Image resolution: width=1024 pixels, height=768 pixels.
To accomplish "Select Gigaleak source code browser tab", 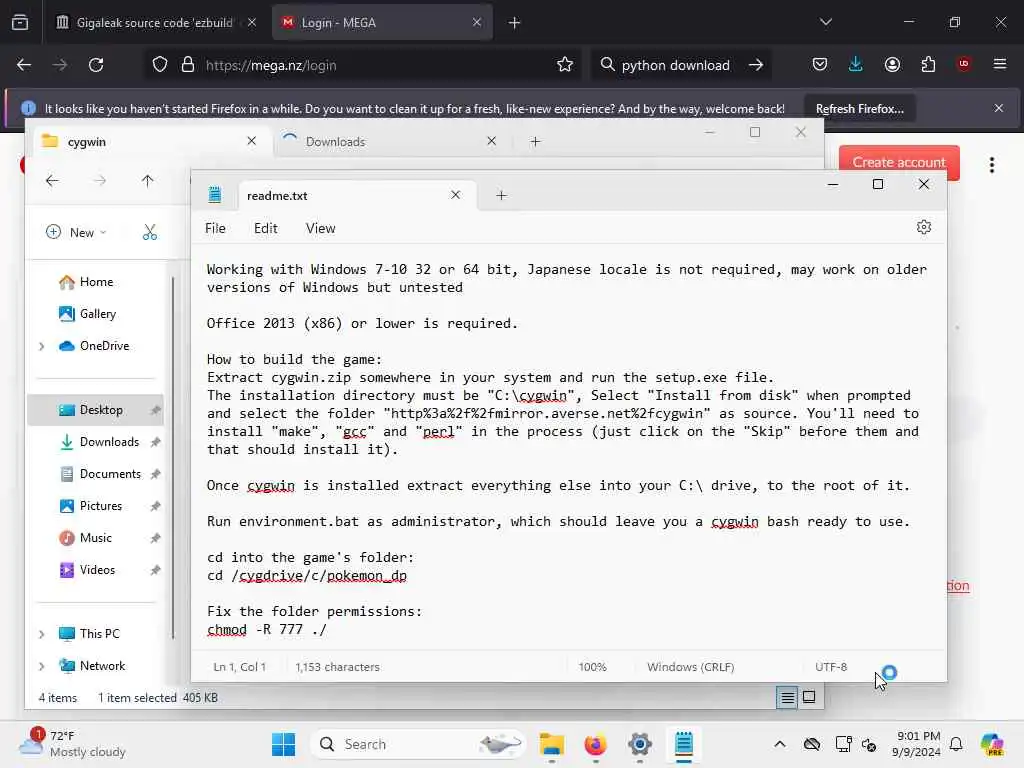I will (x=155, y=22).
